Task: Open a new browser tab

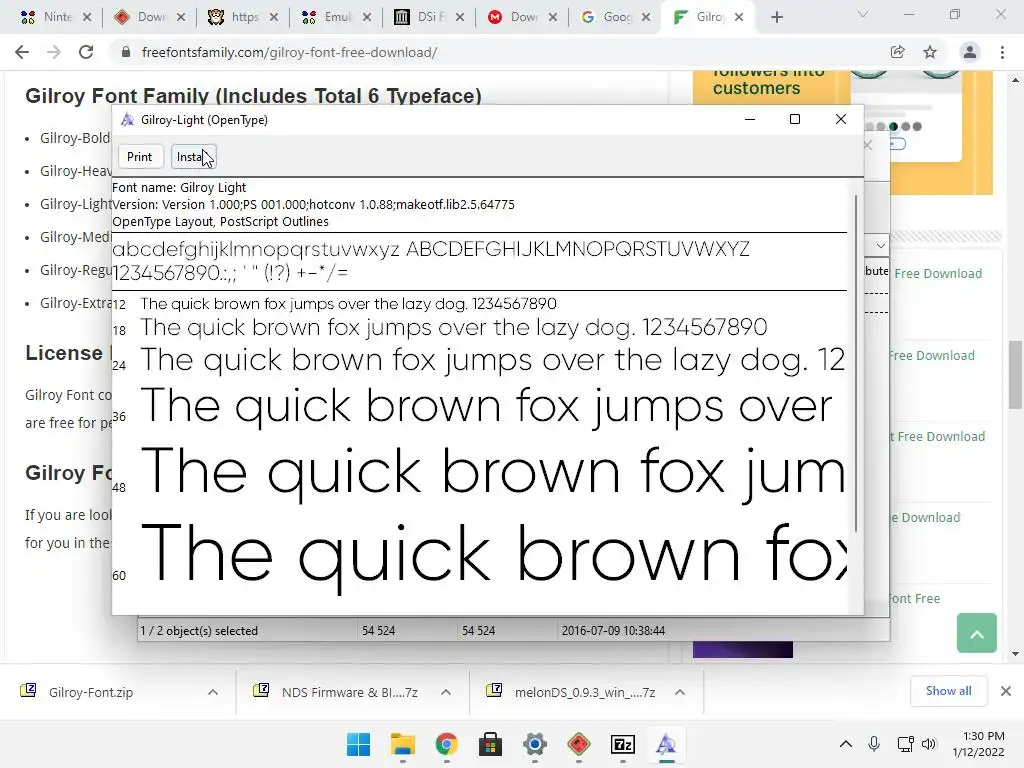Action: tap(776, 18)
